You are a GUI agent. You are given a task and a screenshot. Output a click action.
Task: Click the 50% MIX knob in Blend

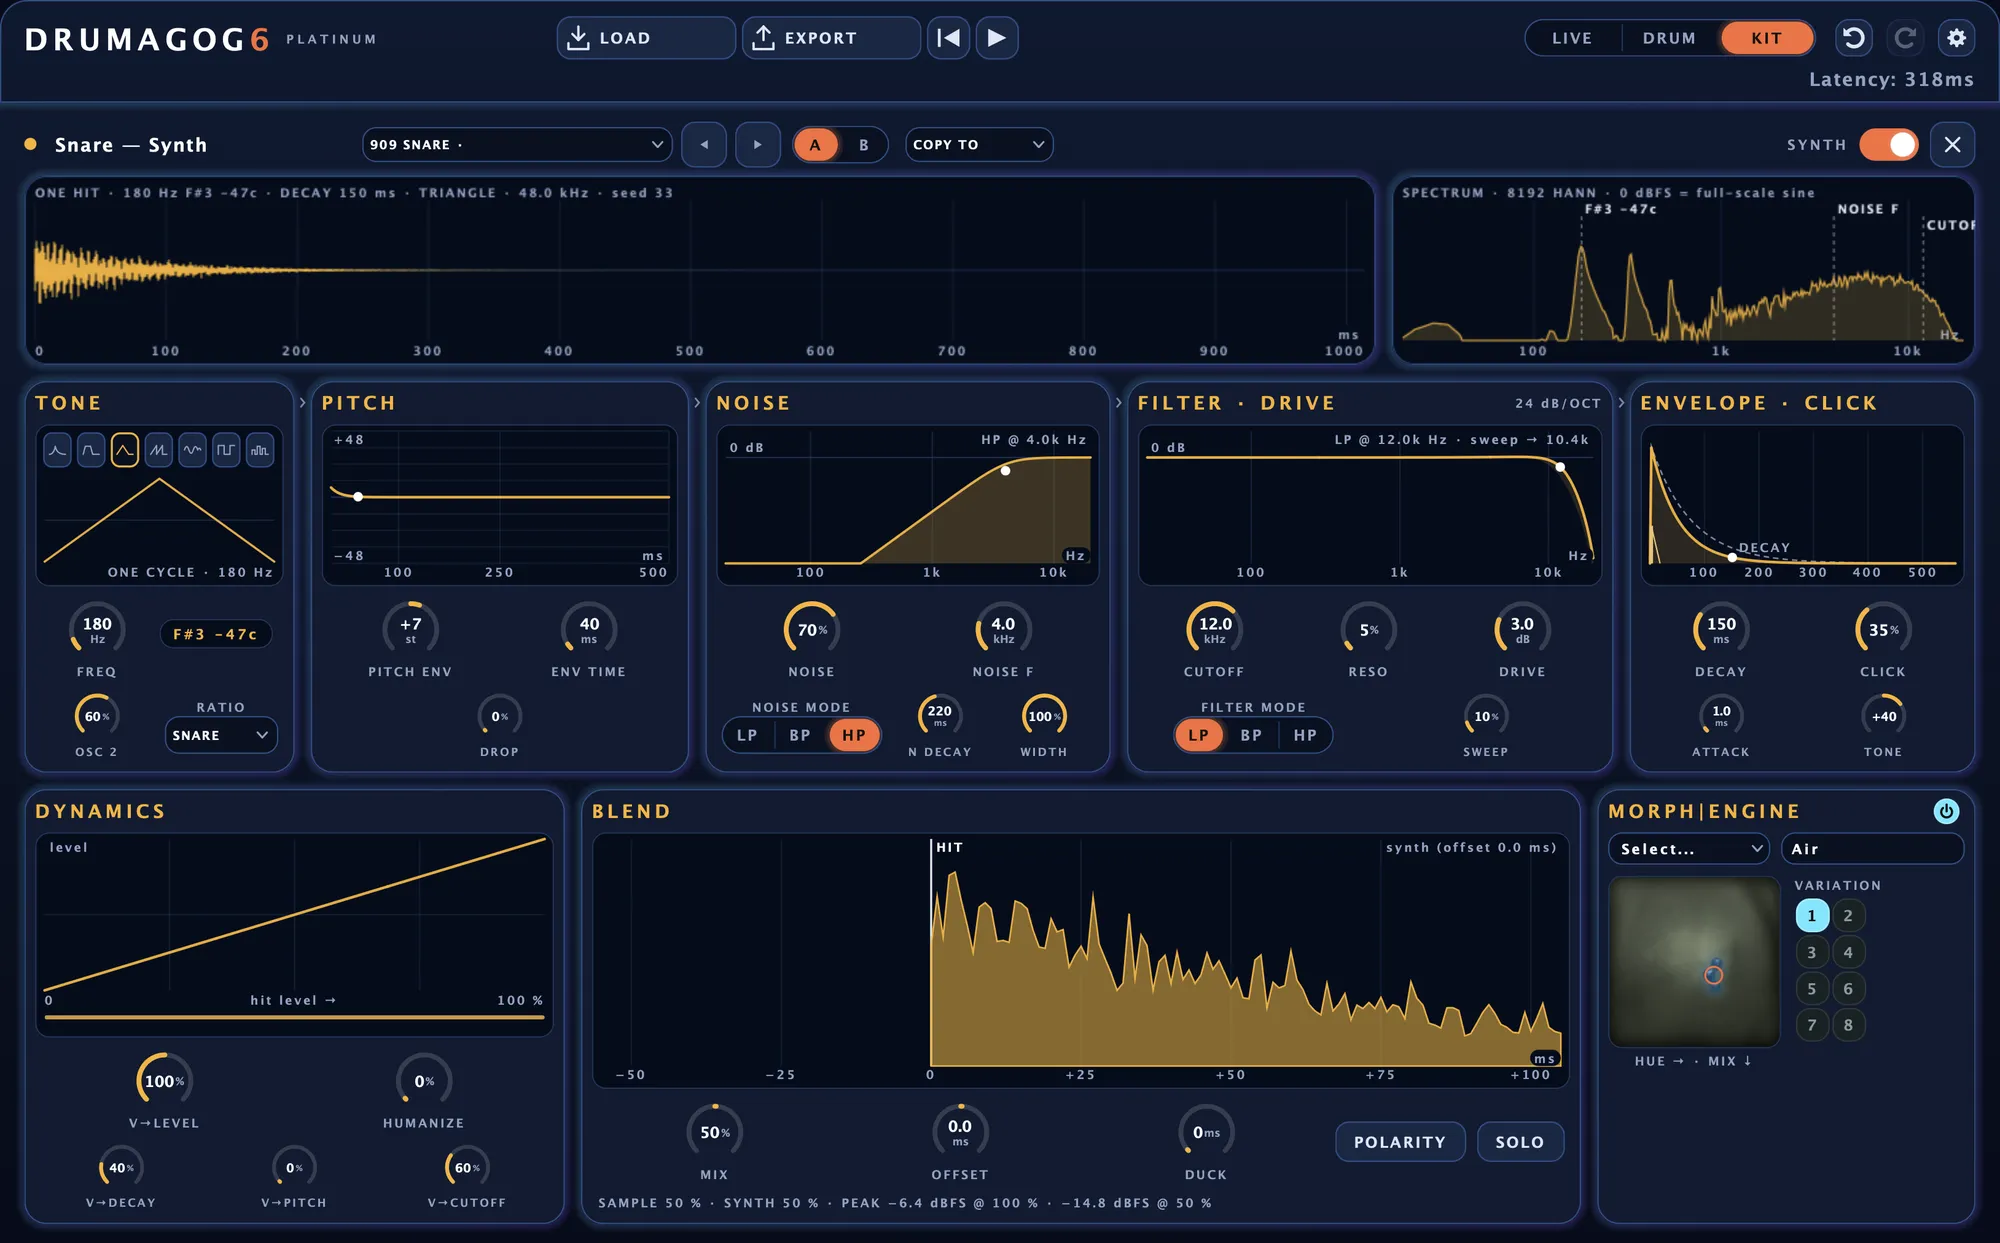tap(714, 1132)
